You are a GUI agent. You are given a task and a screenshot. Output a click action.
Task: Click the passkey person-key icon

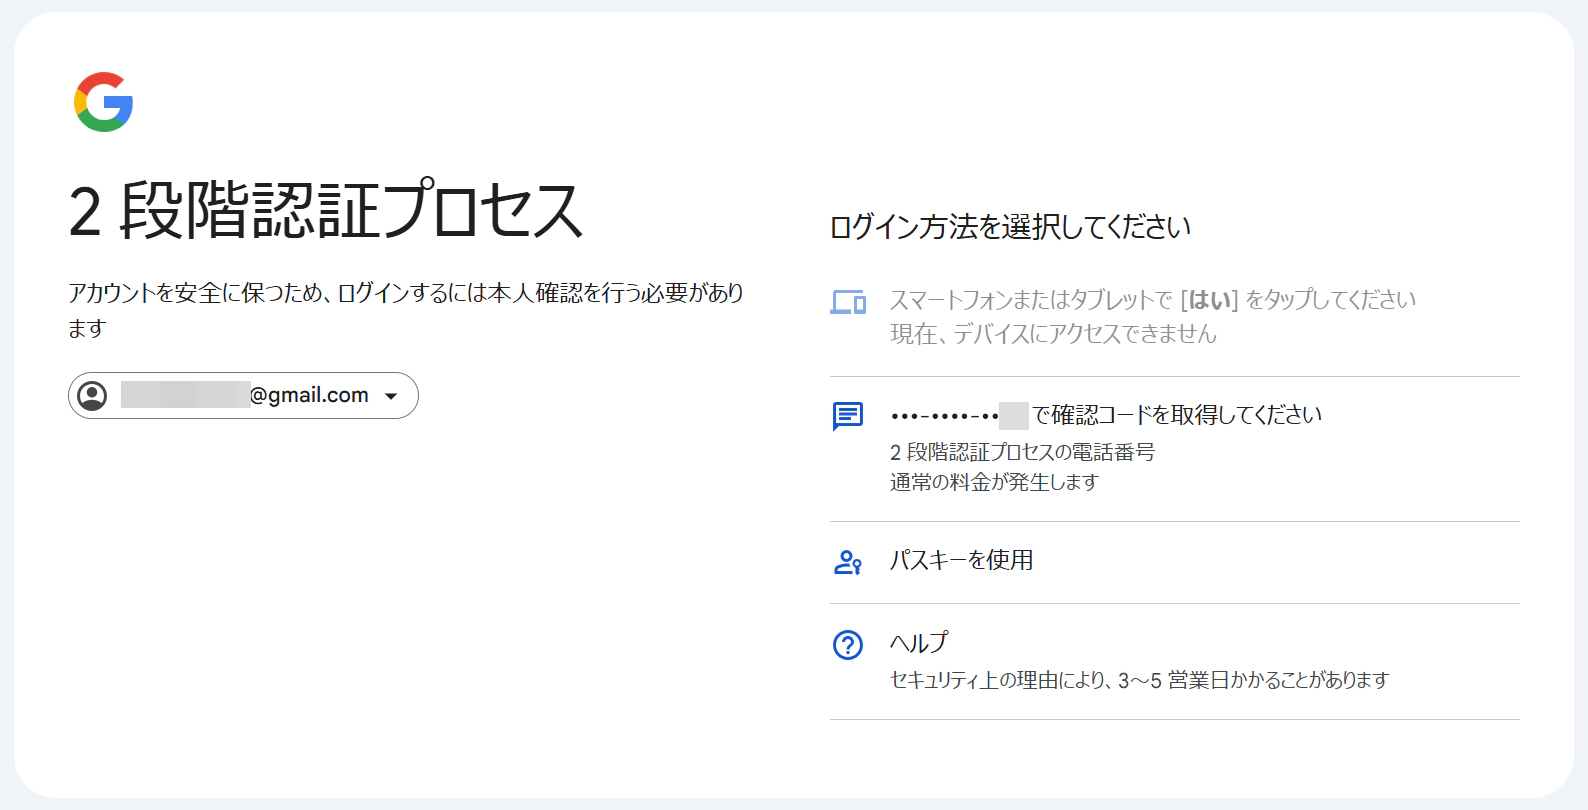pos(848,562)
